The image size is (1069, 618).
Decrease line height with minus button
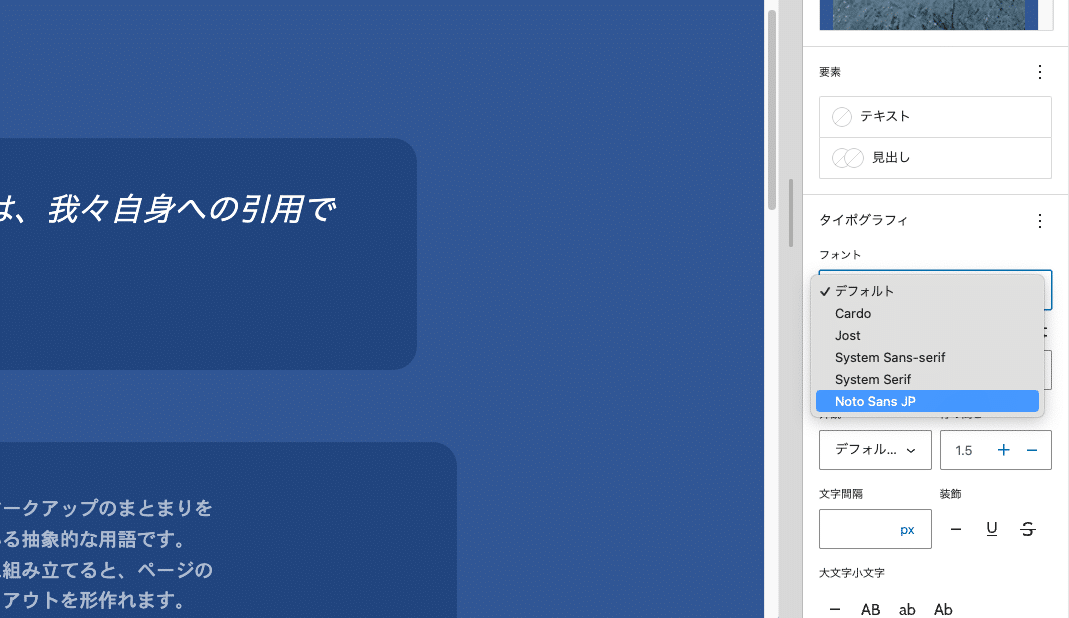pos(1032,450)
